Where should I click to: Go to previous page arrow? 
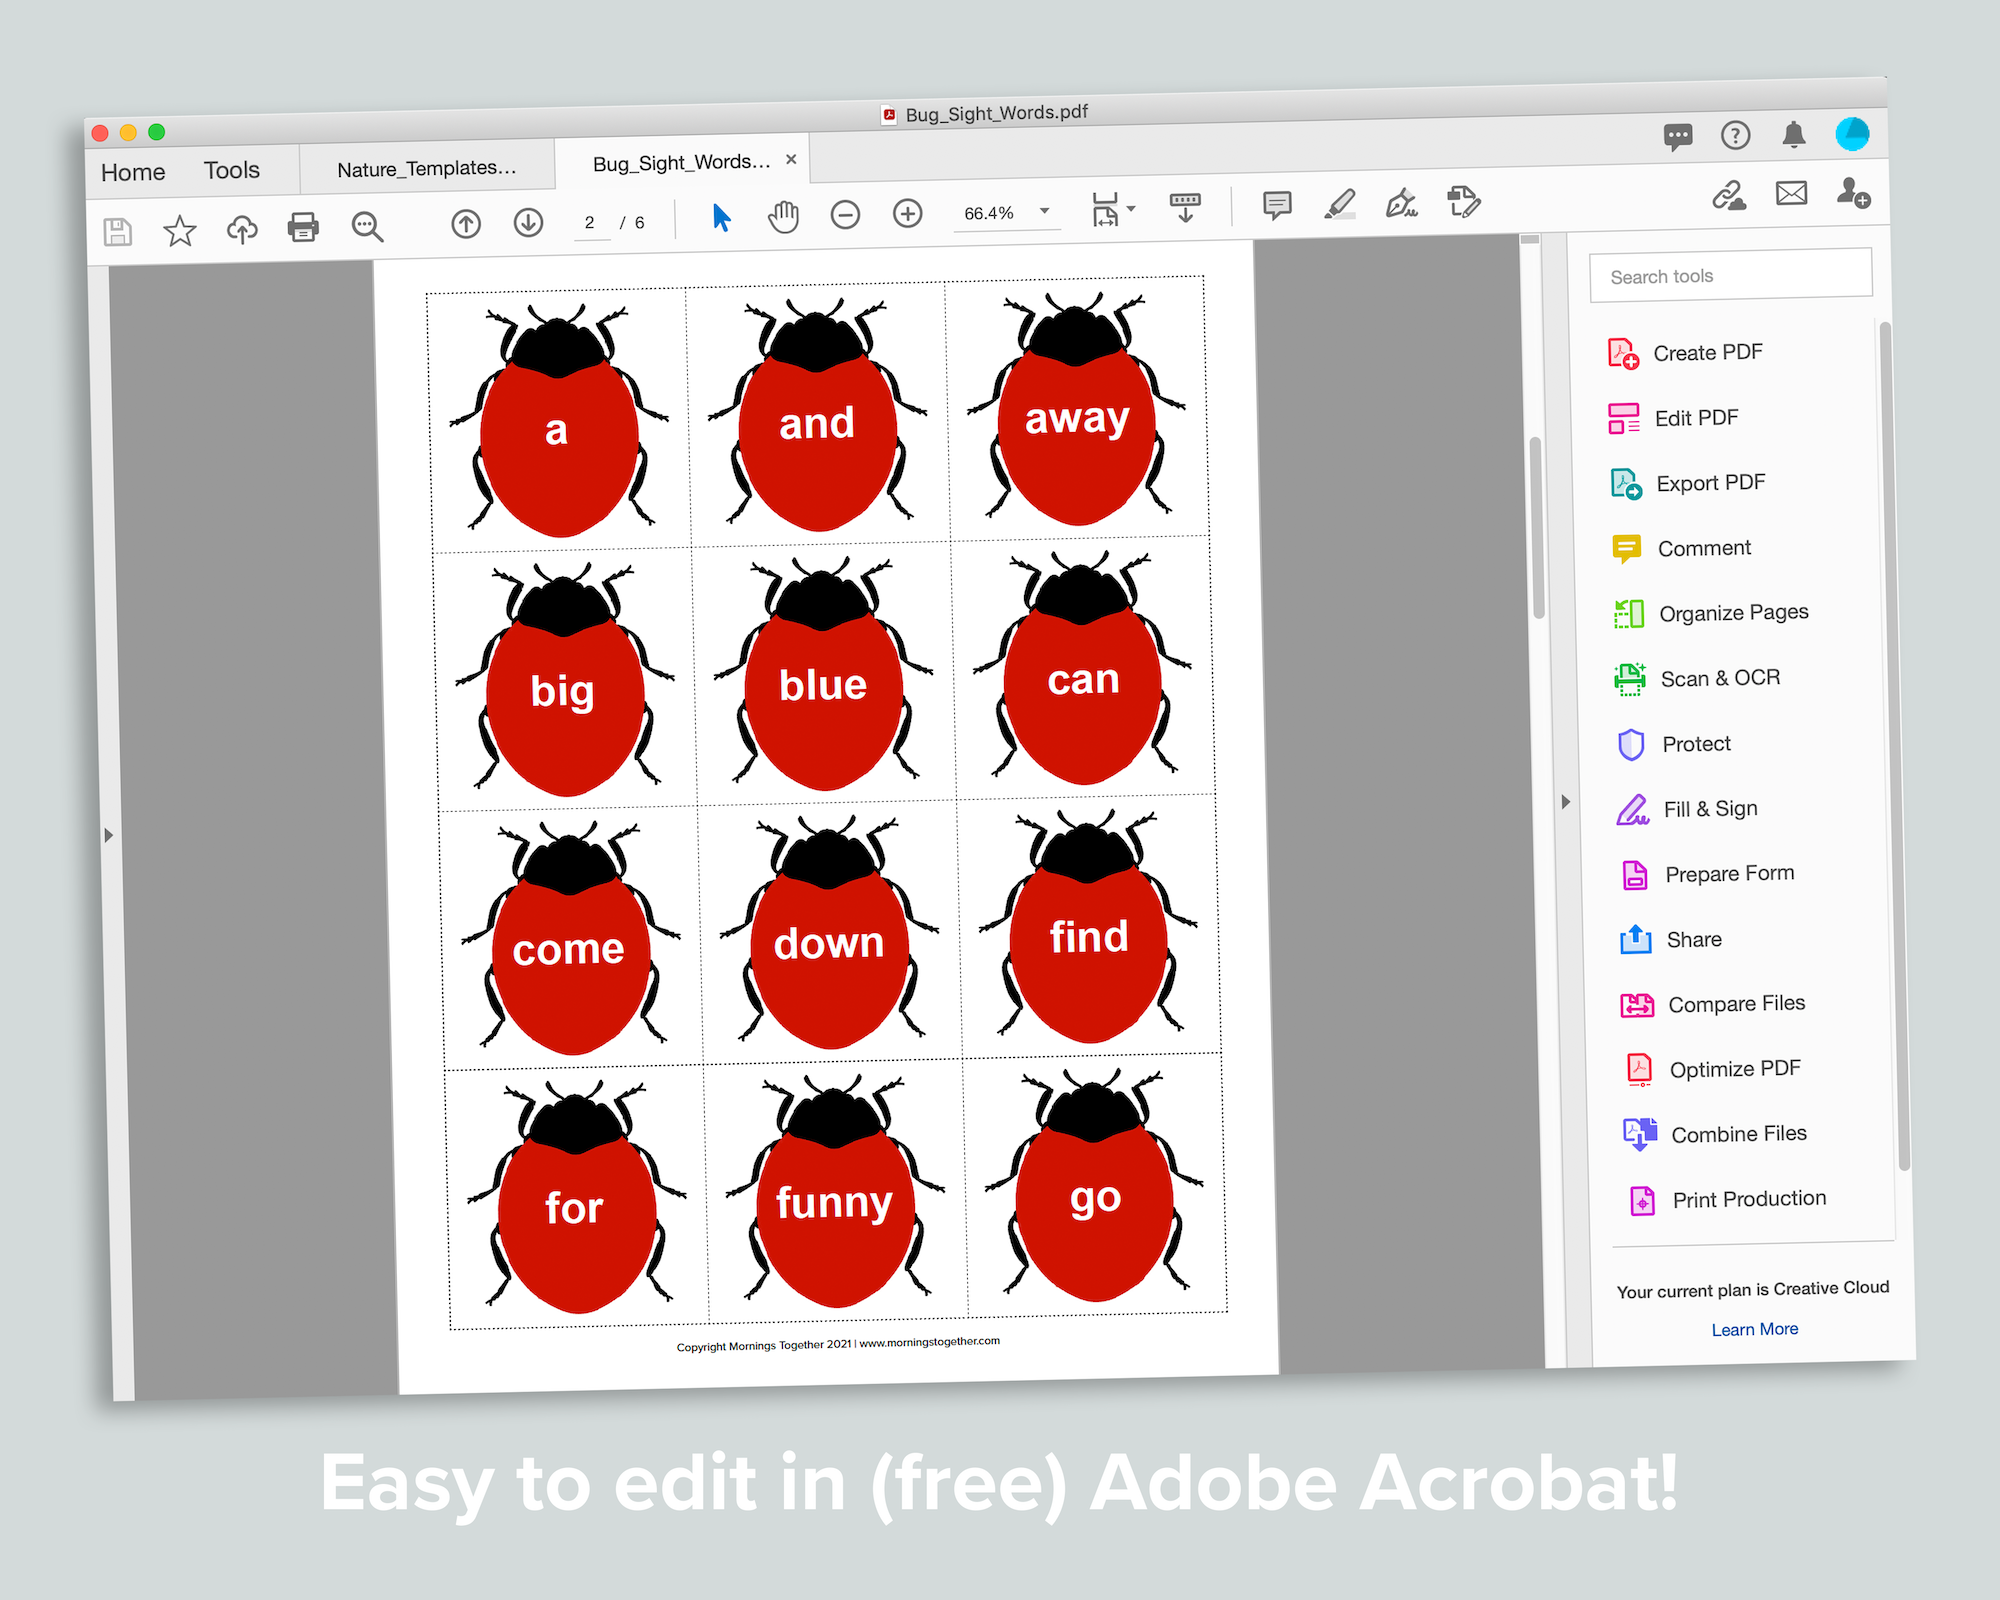point(466,224)
